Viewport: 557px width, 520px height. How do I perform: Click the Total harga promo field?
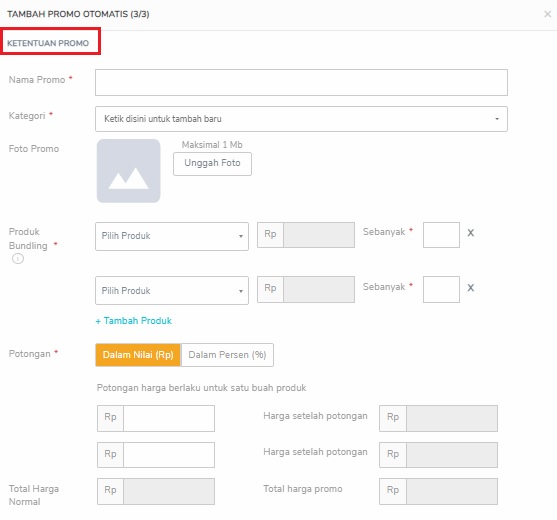pyautogui.click(x=451, y=492)
